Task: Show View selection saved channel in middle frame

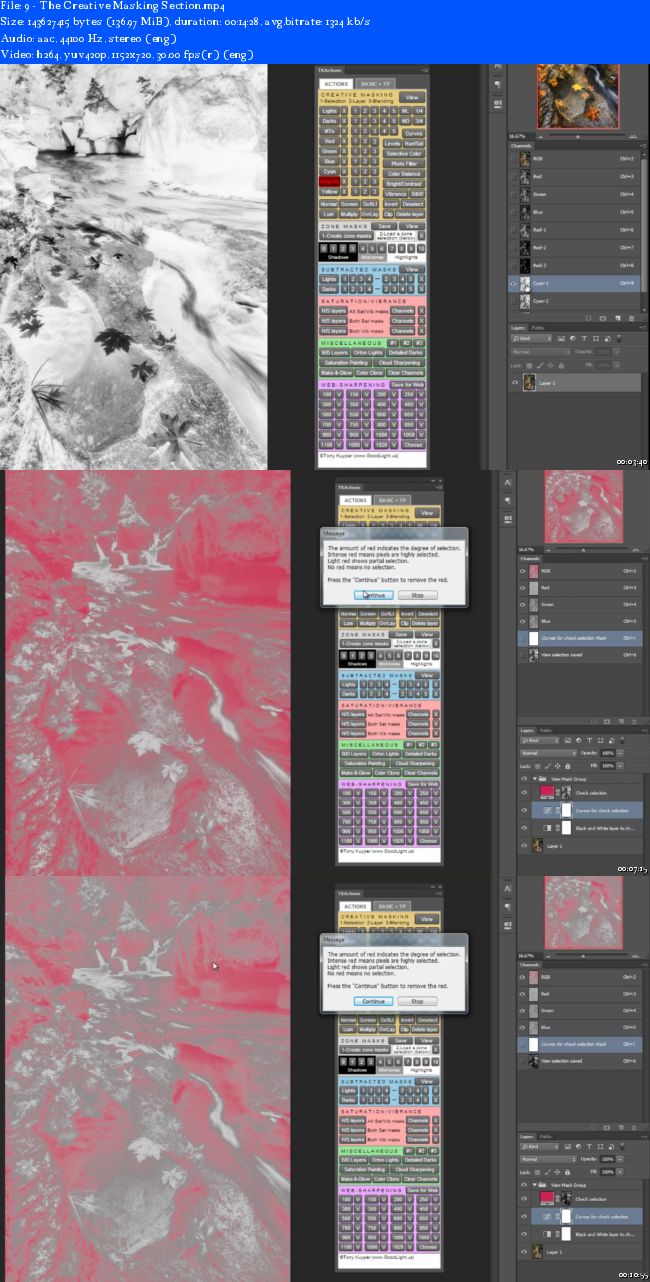Action: (522, 655)
